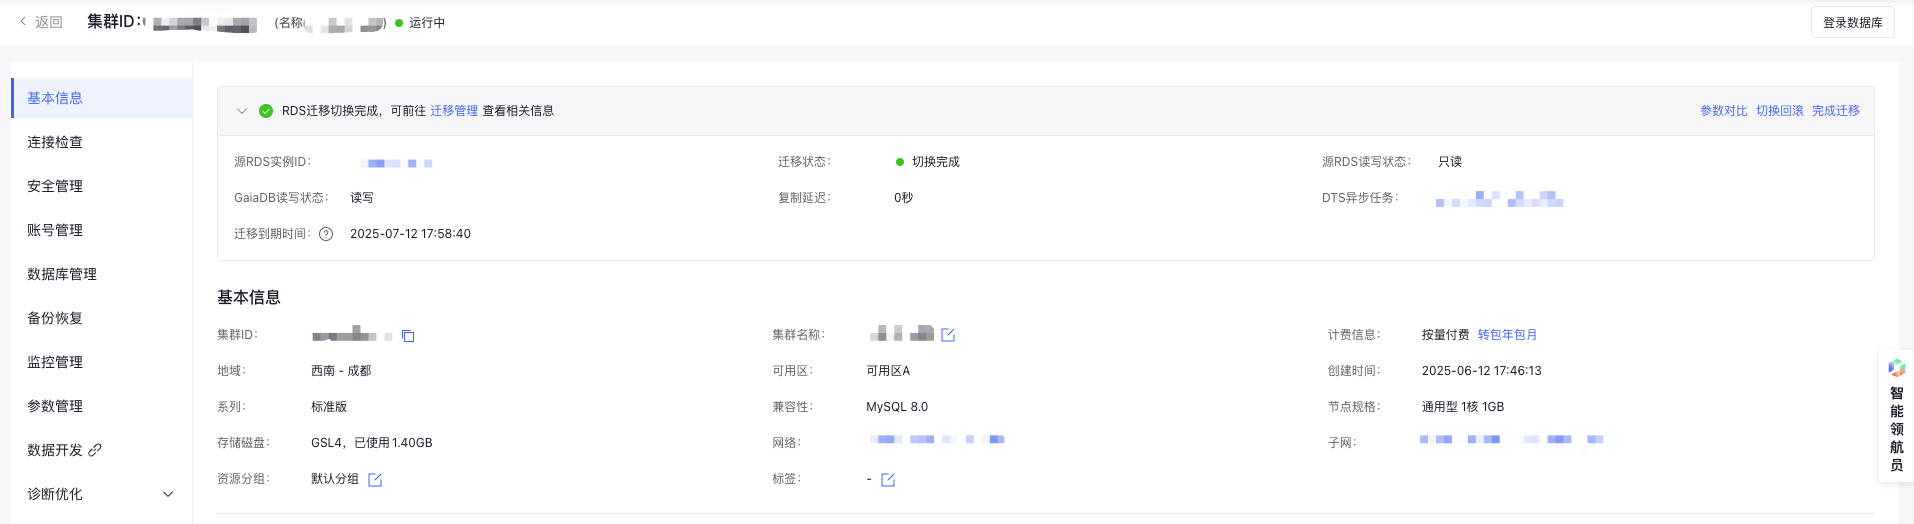Open 参数对比 link
The image size is (1914, 524).
pos(1724,111)
